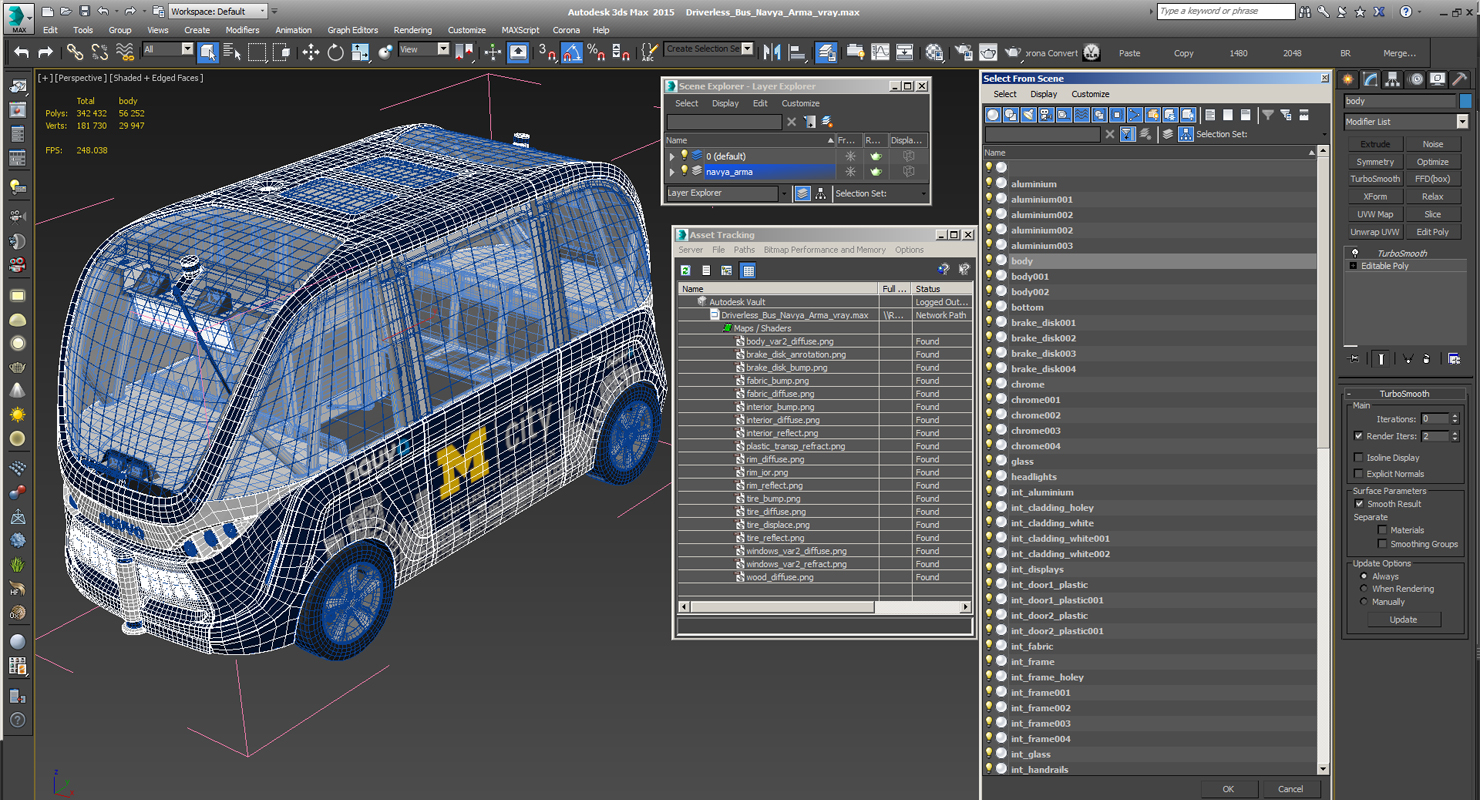Toggle TurboSmooth modifier lightbulb in stack
This screenshot has width=1480, height=800.
pyautogui.click(x=1355, y=253)
